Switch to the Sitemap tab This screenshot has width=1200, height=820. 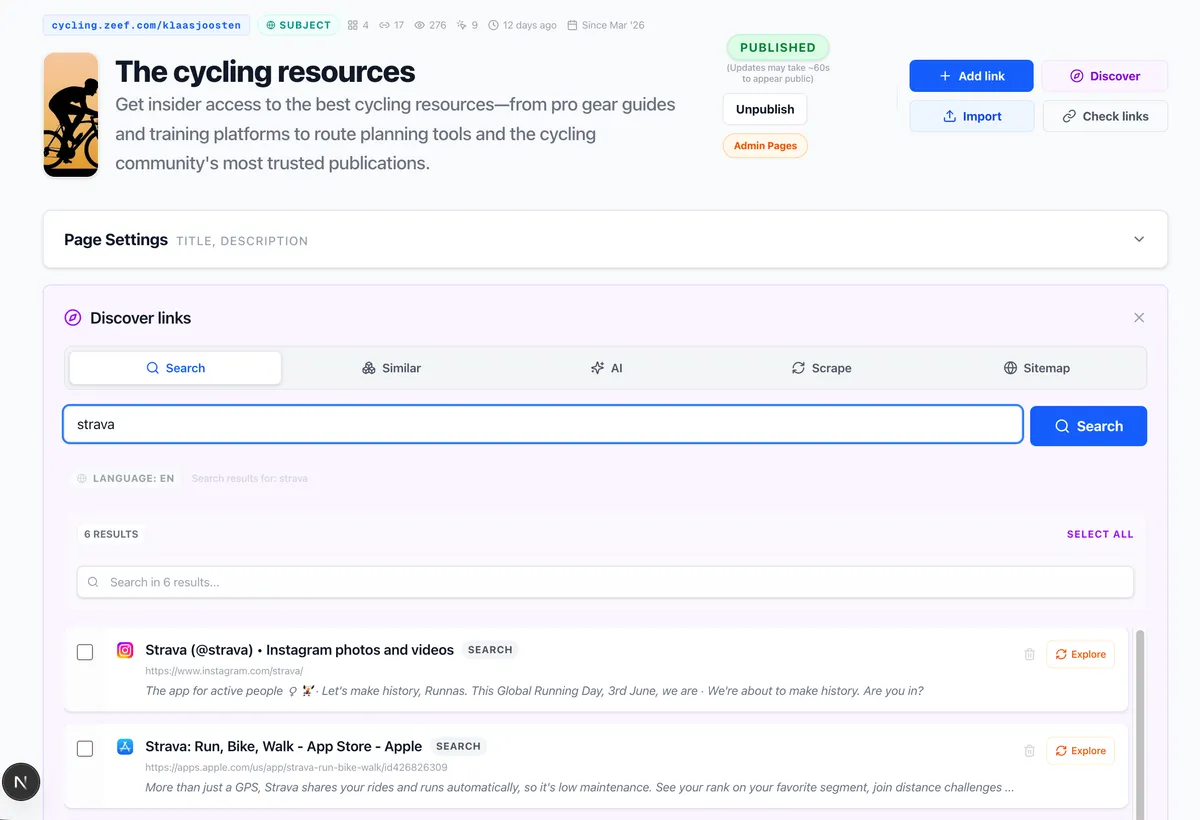tap(1036, 368)
